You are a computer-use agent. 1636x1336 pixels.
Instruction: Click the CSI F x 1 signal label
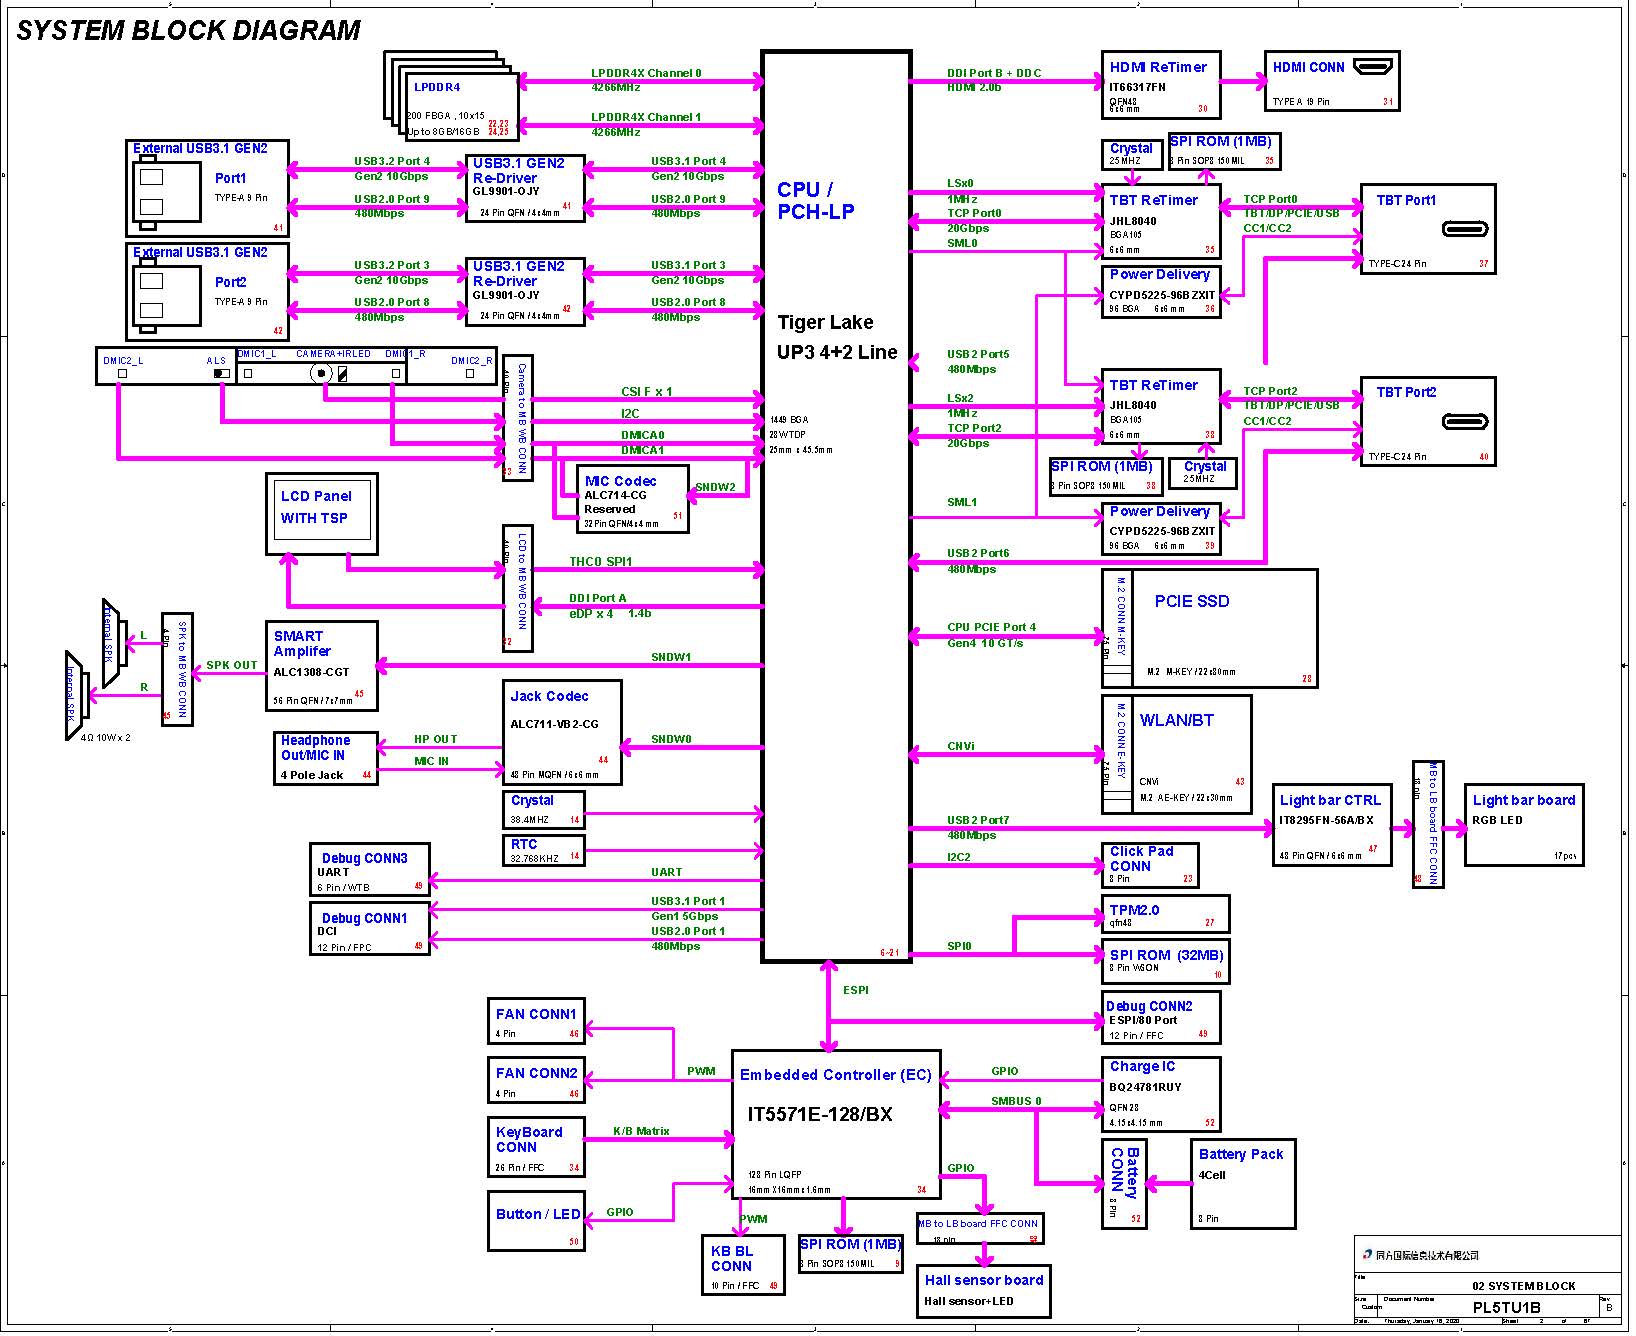647,391
